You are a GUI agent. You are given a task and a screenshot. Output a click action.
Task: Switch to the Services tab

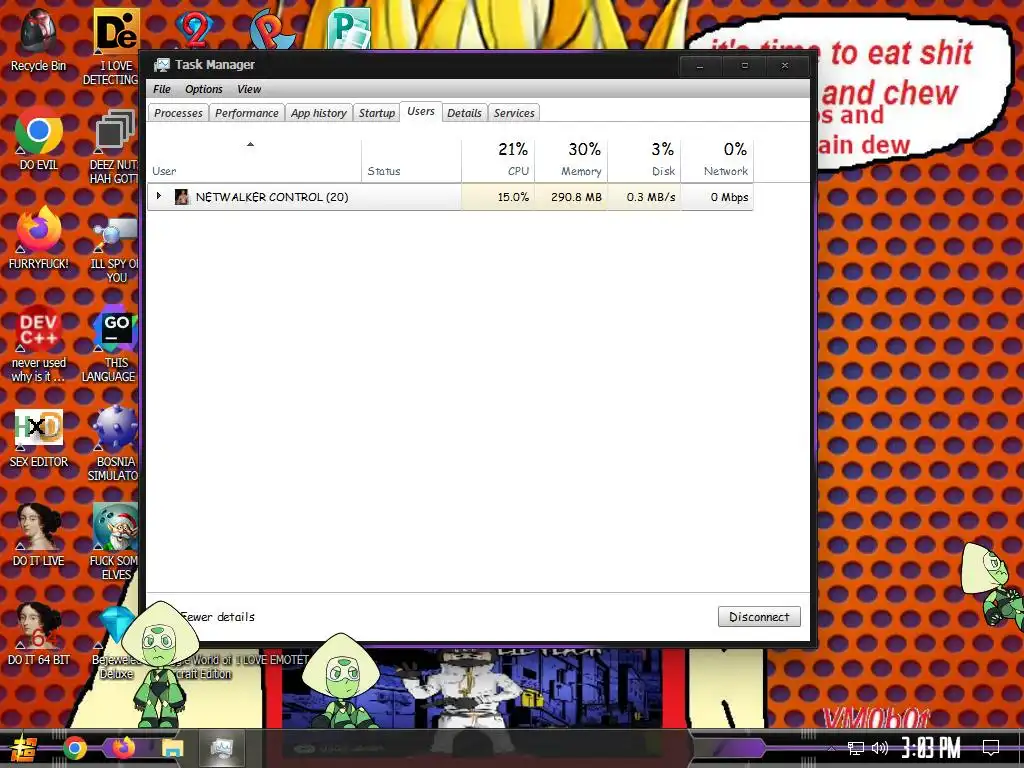point(514,113)
